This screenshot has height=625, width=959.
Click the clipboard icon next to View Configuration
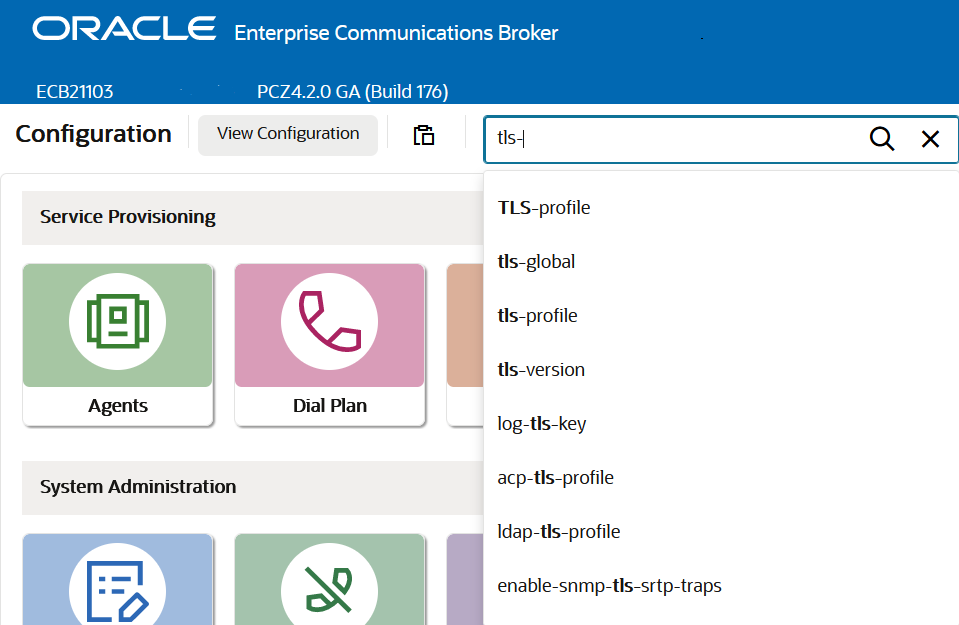click(x=424, y=134)
